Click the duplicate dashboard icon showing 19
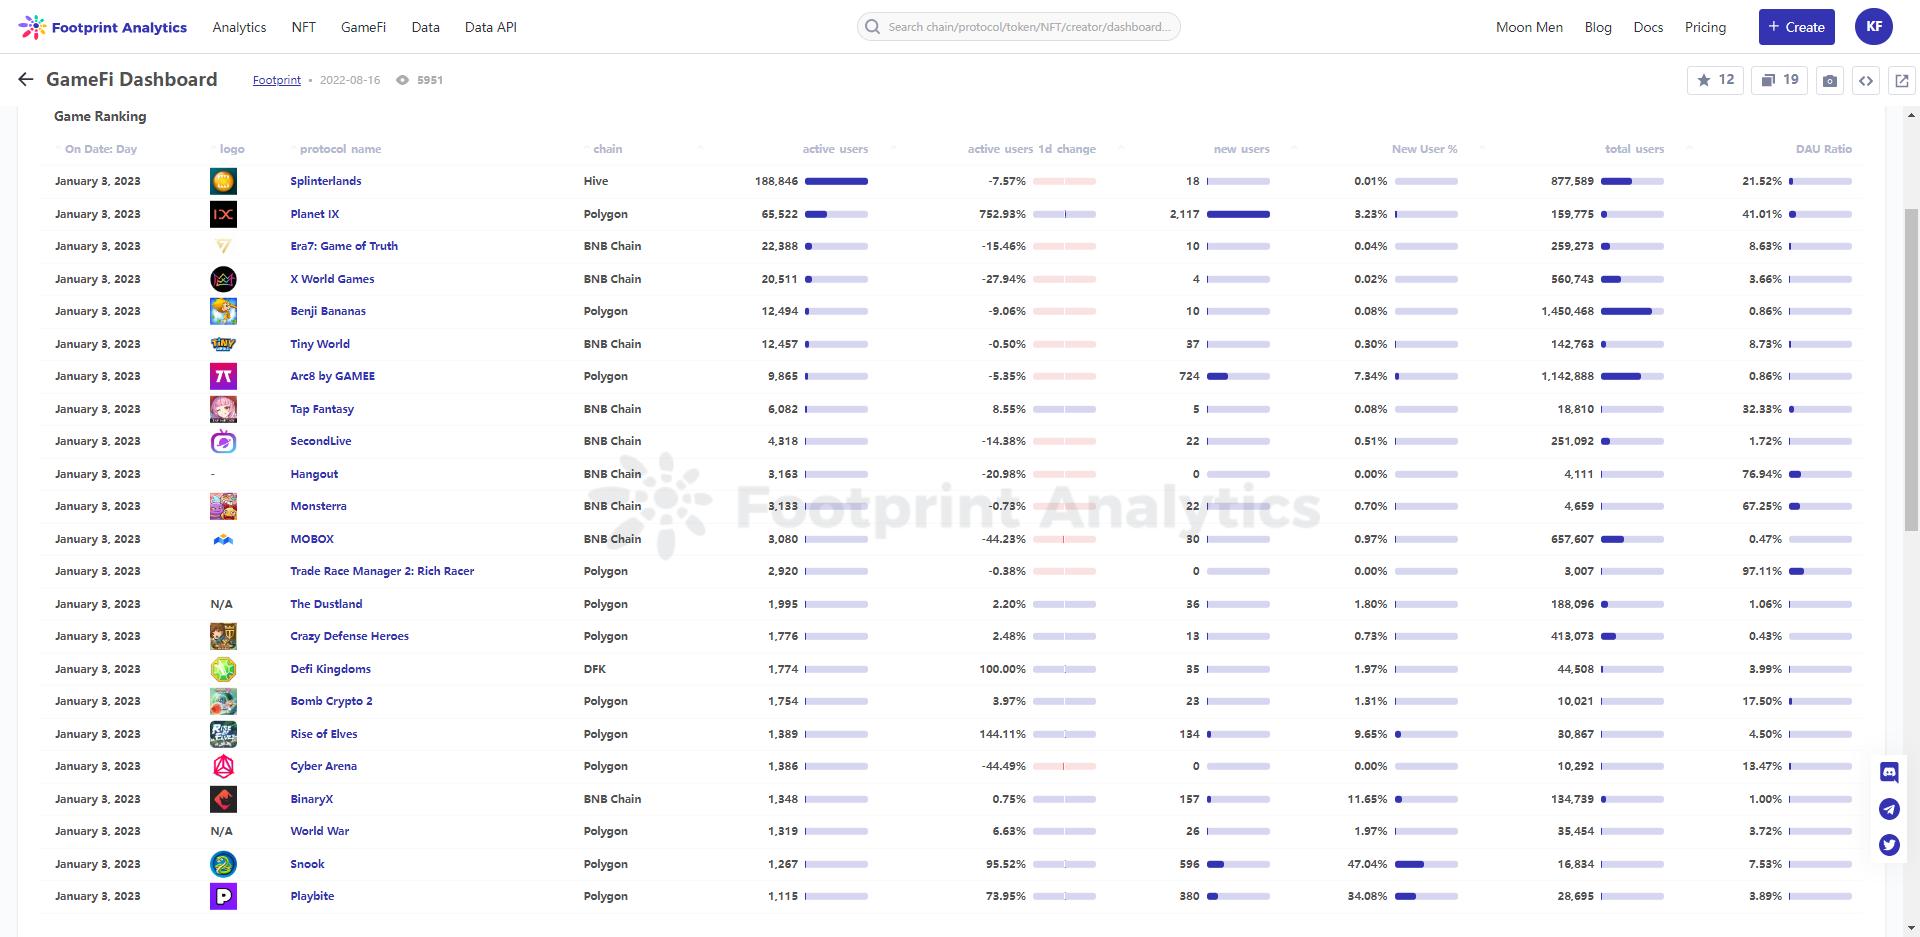This screenshot has width=1920, height=937. point(1779,80)
